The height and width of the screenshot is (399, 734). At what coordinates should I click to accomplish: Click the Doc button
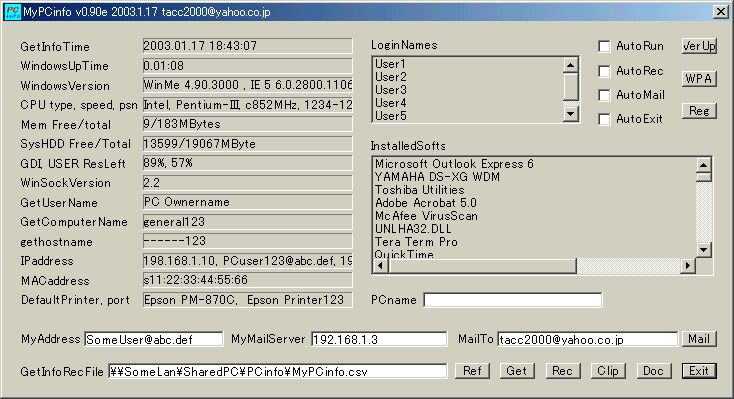coord(653,371)
